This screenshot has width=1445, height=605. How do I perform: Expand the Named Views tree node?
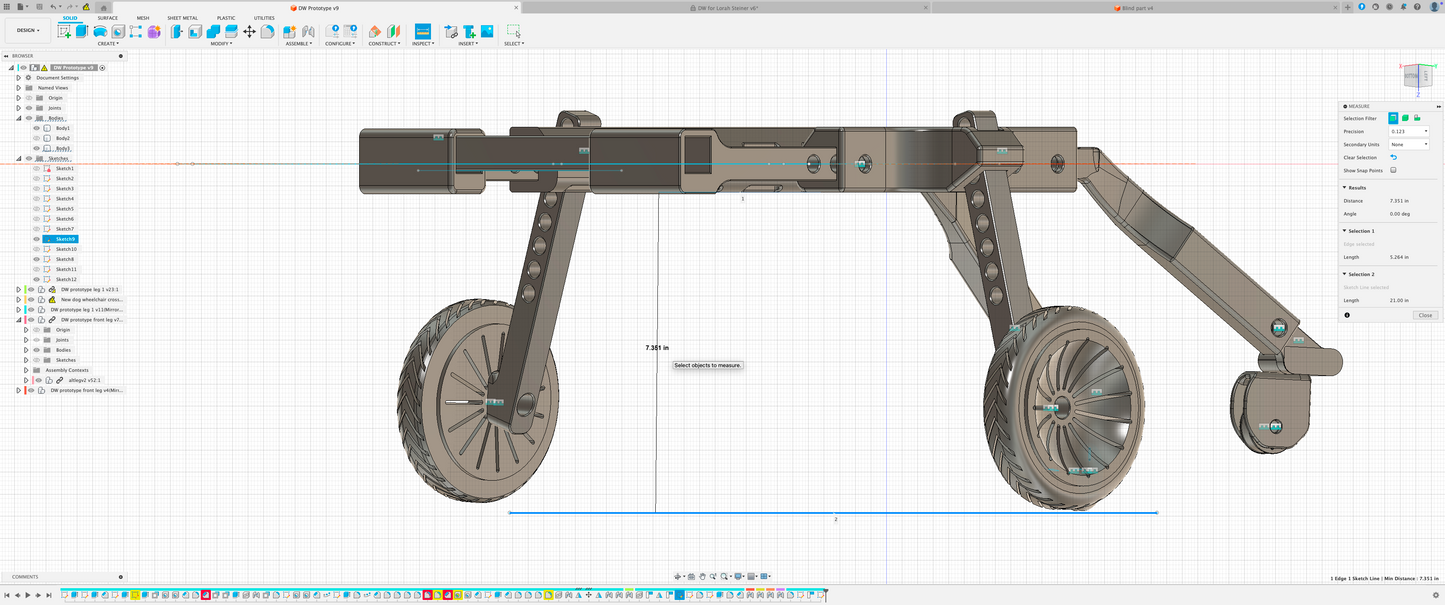(x=18, y=88)
